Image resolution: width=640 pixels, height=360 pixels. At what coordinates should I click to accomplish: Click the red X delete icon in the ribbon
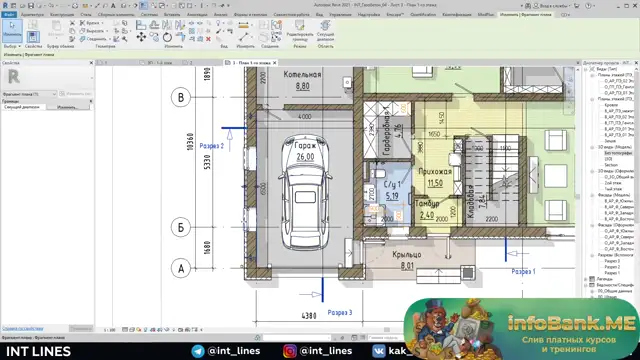pyautogui.click(x=208, y=39)
